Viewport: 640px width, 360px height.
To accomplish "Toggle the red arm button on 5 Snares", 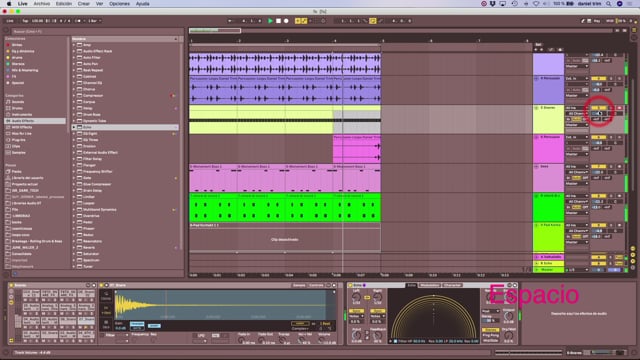I will pos(619,108).
